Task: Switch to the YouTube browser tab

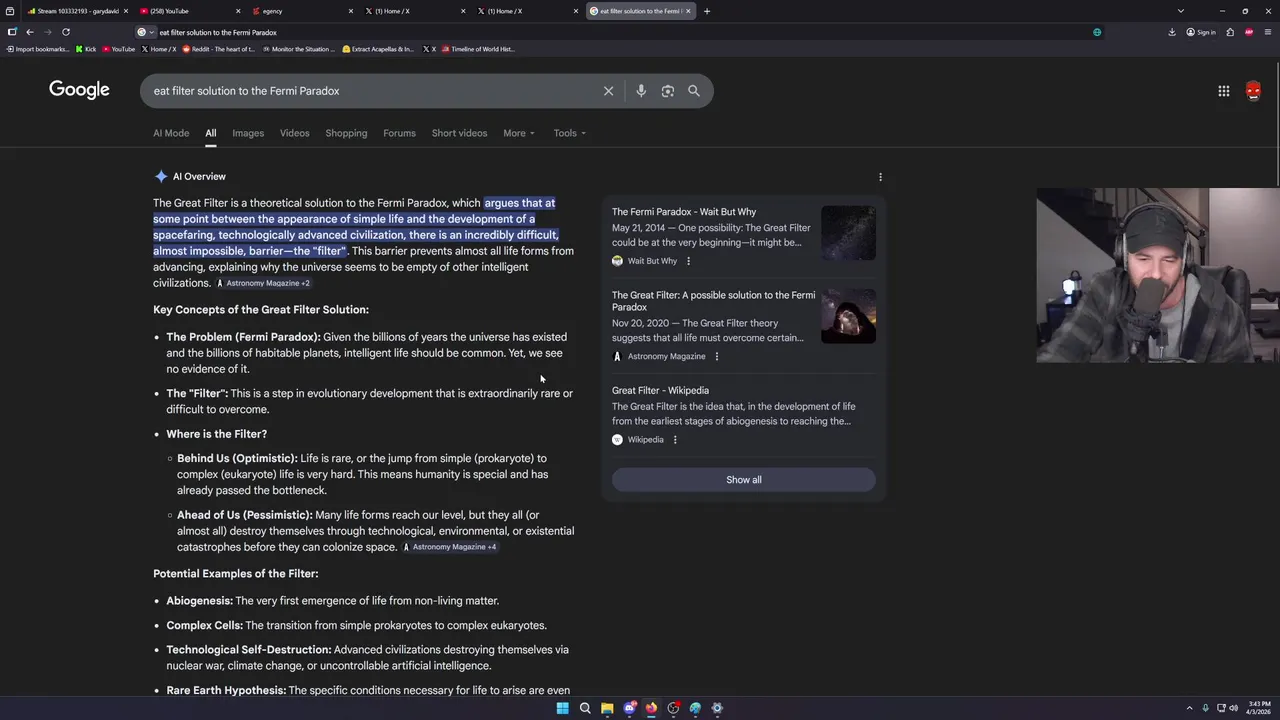Action: click(190, 11)
